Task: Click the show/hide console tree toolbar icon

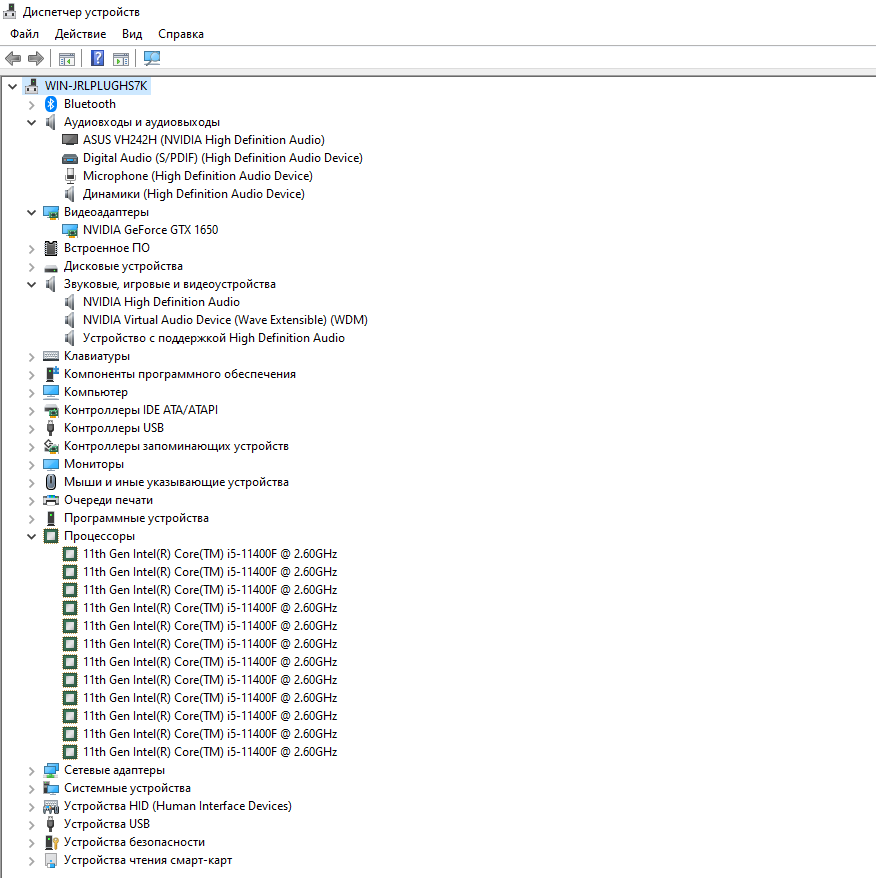Action: 67,58
